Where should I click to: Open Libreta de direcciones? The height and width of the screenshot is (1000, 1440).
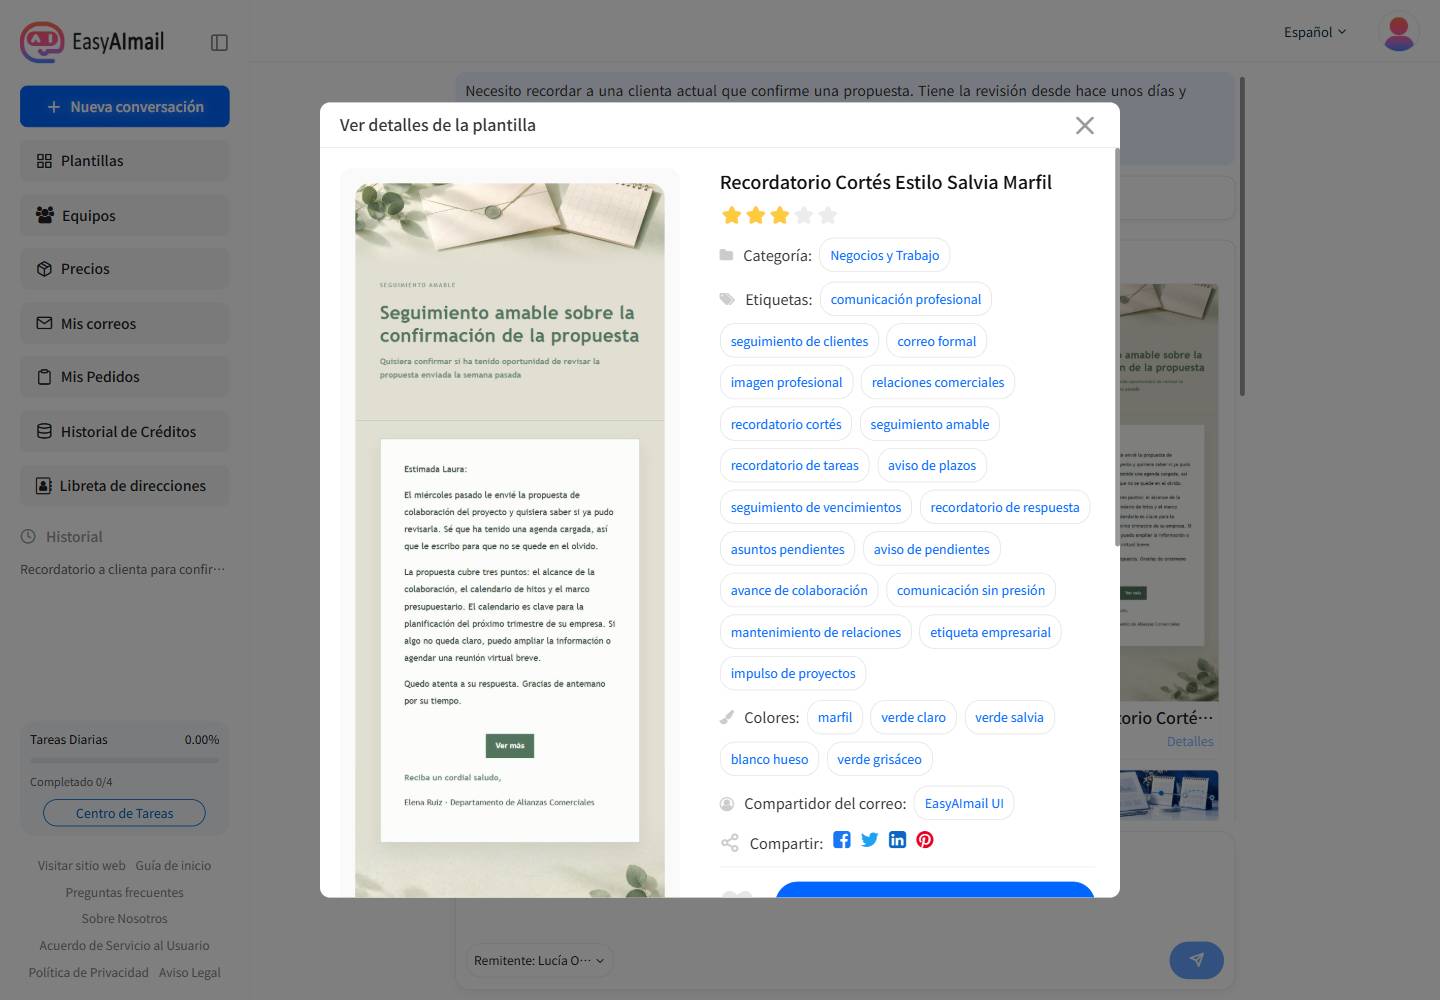125,486
